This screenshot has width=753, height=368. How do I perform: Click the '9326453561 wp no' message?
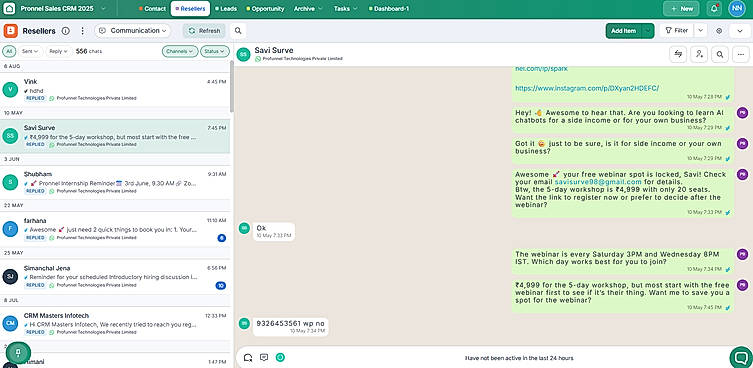(291, 327)
